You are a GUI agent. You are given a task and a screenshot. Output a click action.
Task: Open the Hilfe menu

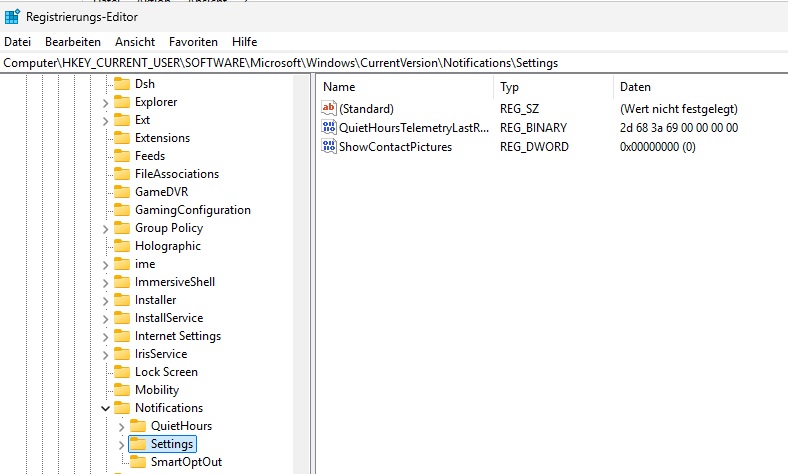pos(245,42)
